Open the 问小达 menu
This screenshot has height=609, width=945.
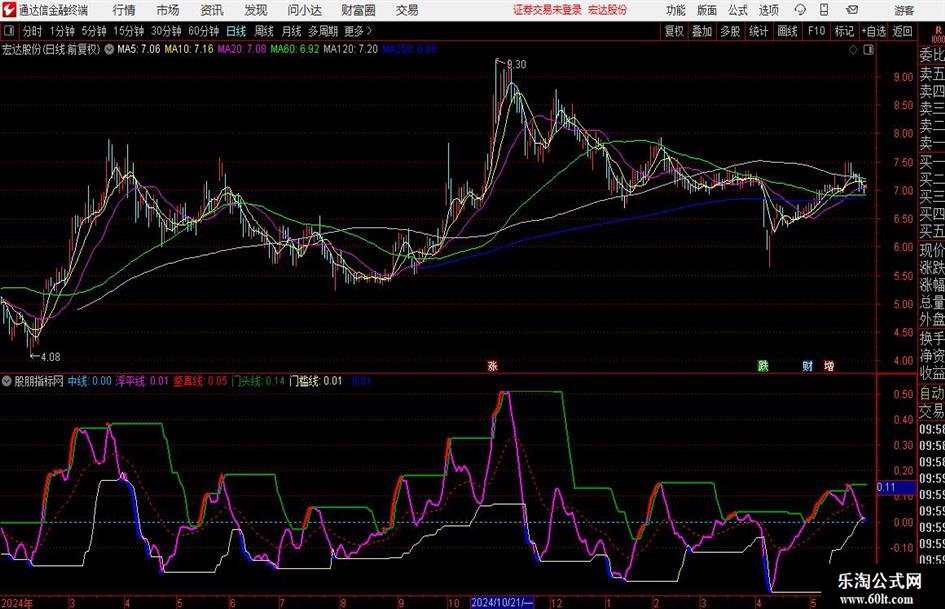304,10
